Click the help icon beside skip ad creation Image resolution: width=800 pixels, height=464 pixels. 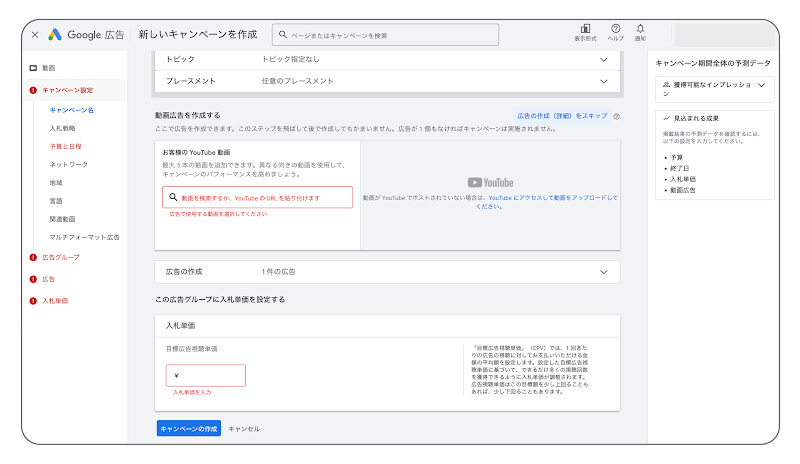(616, 116)
